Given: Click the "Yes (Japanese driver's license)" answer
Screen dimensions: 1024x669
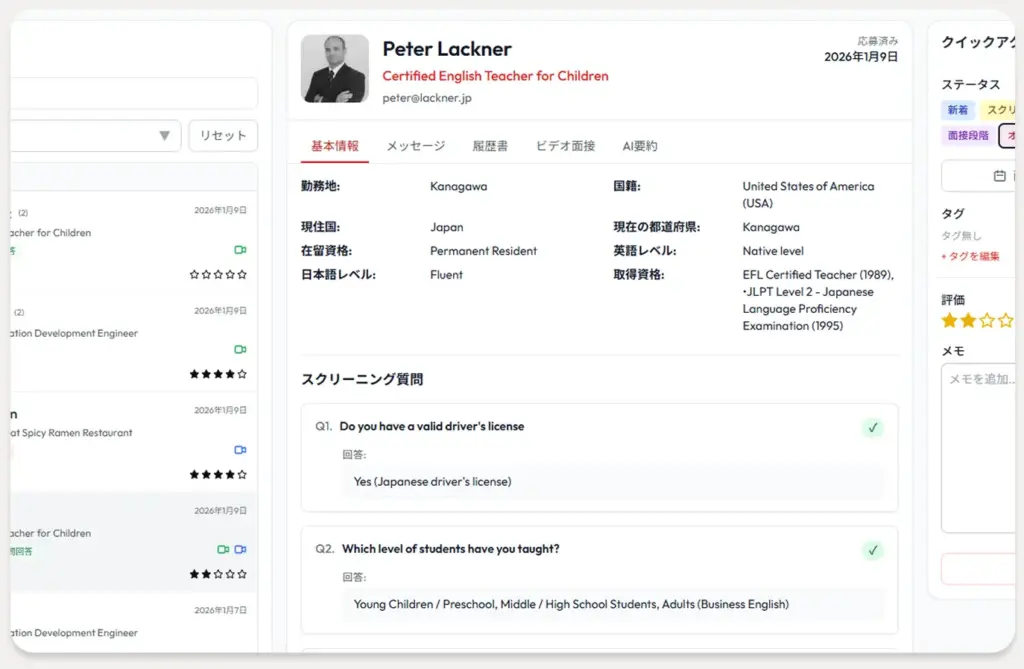Looking at the screenshot, I should click(x=432, y=481).
